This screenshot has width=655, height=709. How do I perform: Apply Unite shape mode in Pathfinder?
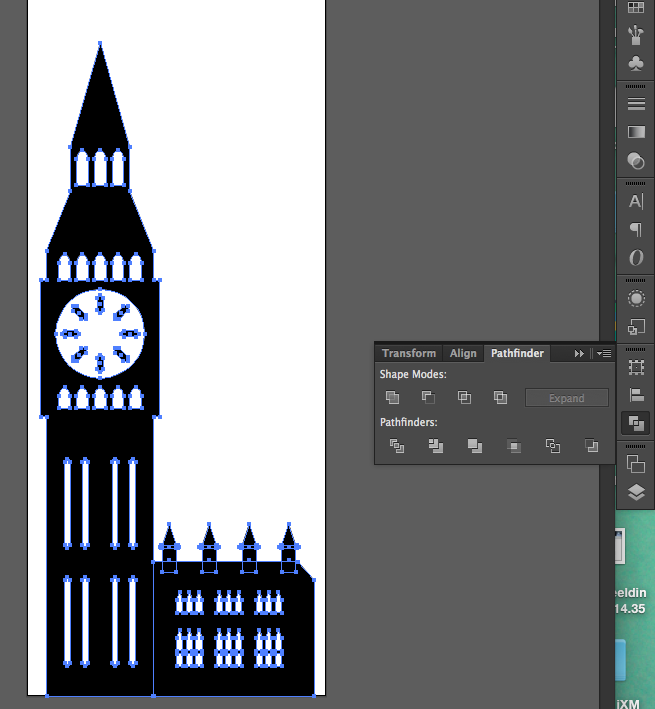click(x=392, y=397)
